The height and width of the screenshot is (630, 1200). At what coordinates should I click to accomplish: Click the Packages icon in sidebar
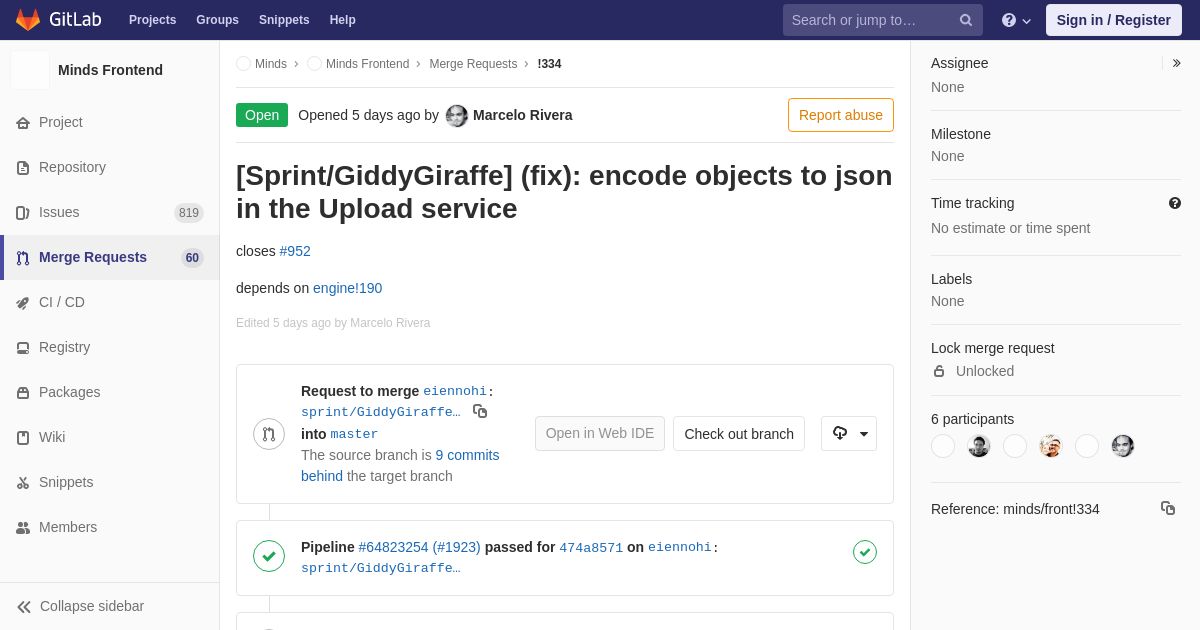coord(23,393)
